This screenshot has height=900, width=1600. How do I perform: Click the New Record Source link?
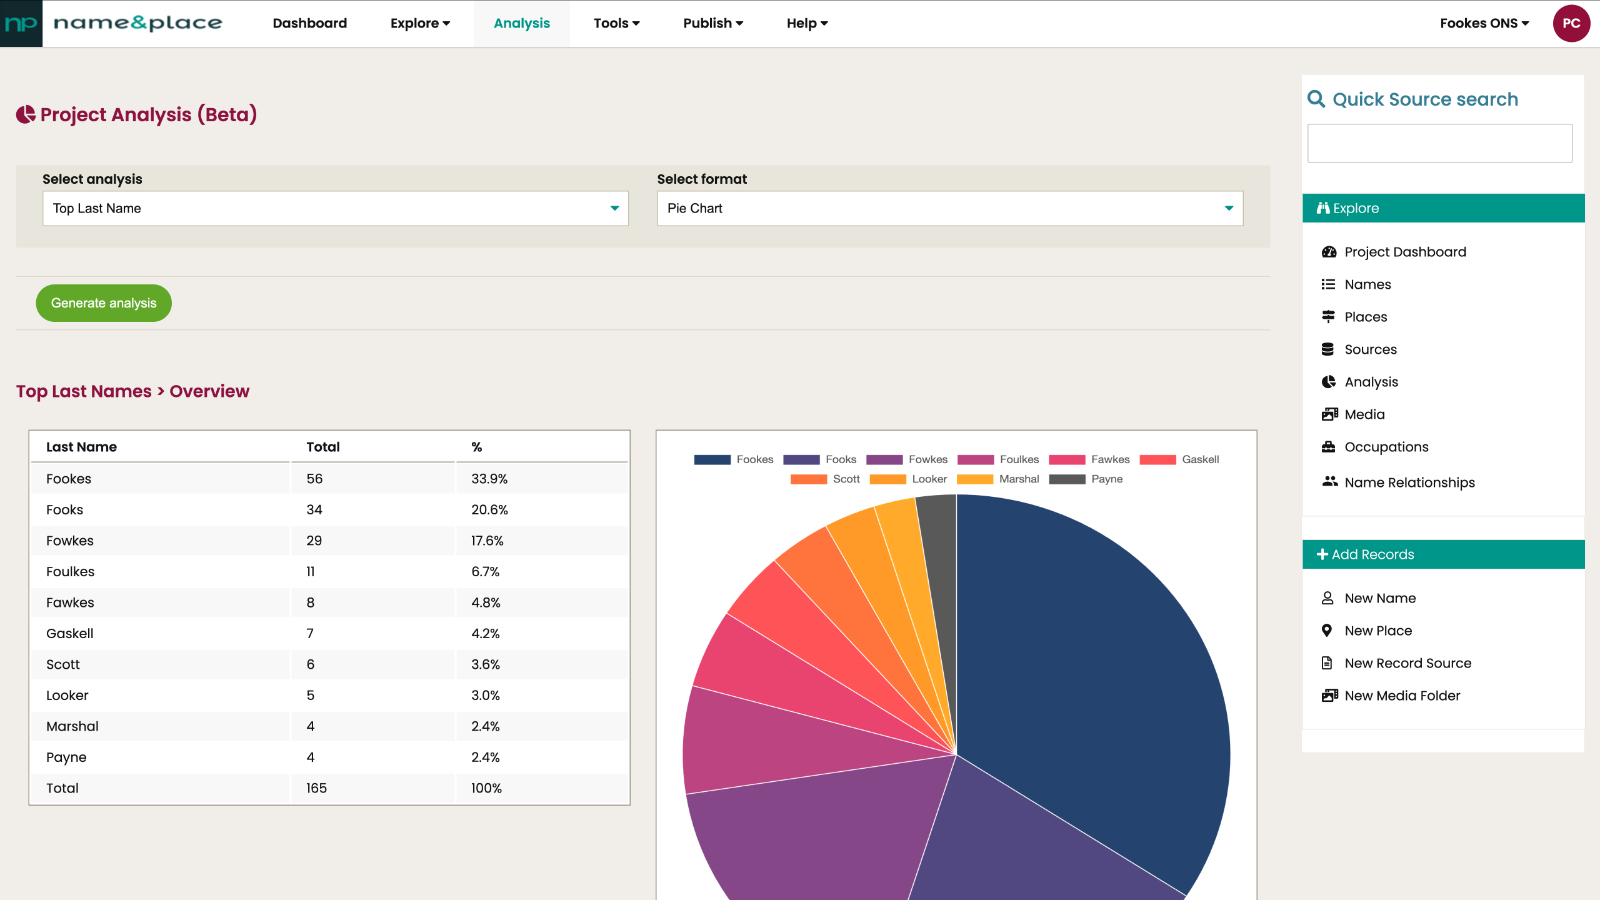pyautogui.click(x=1407, y=663)
